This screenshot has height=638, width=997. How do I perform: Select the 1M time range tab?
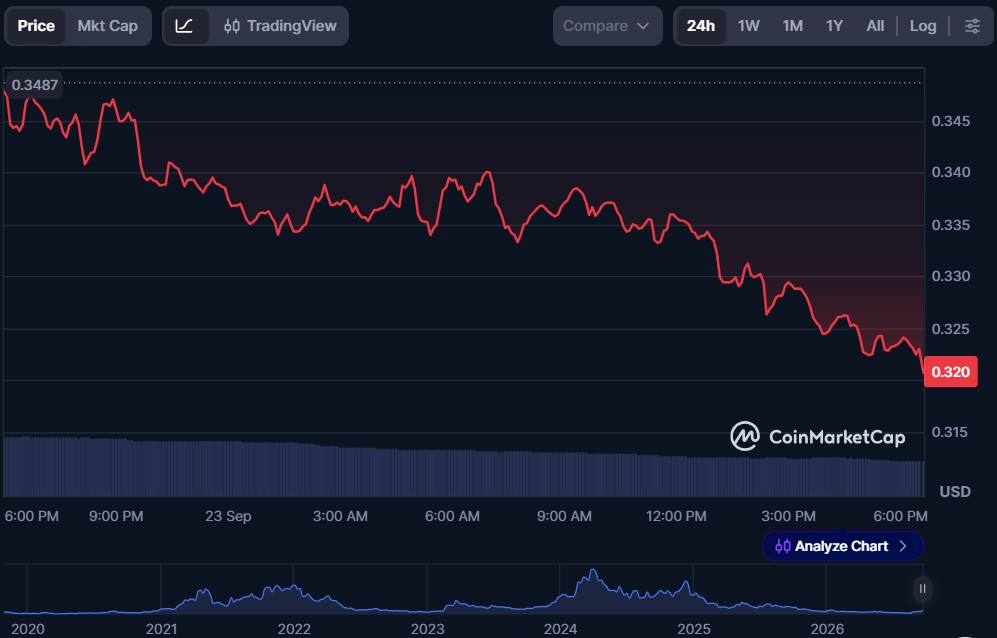pos(792,26)
